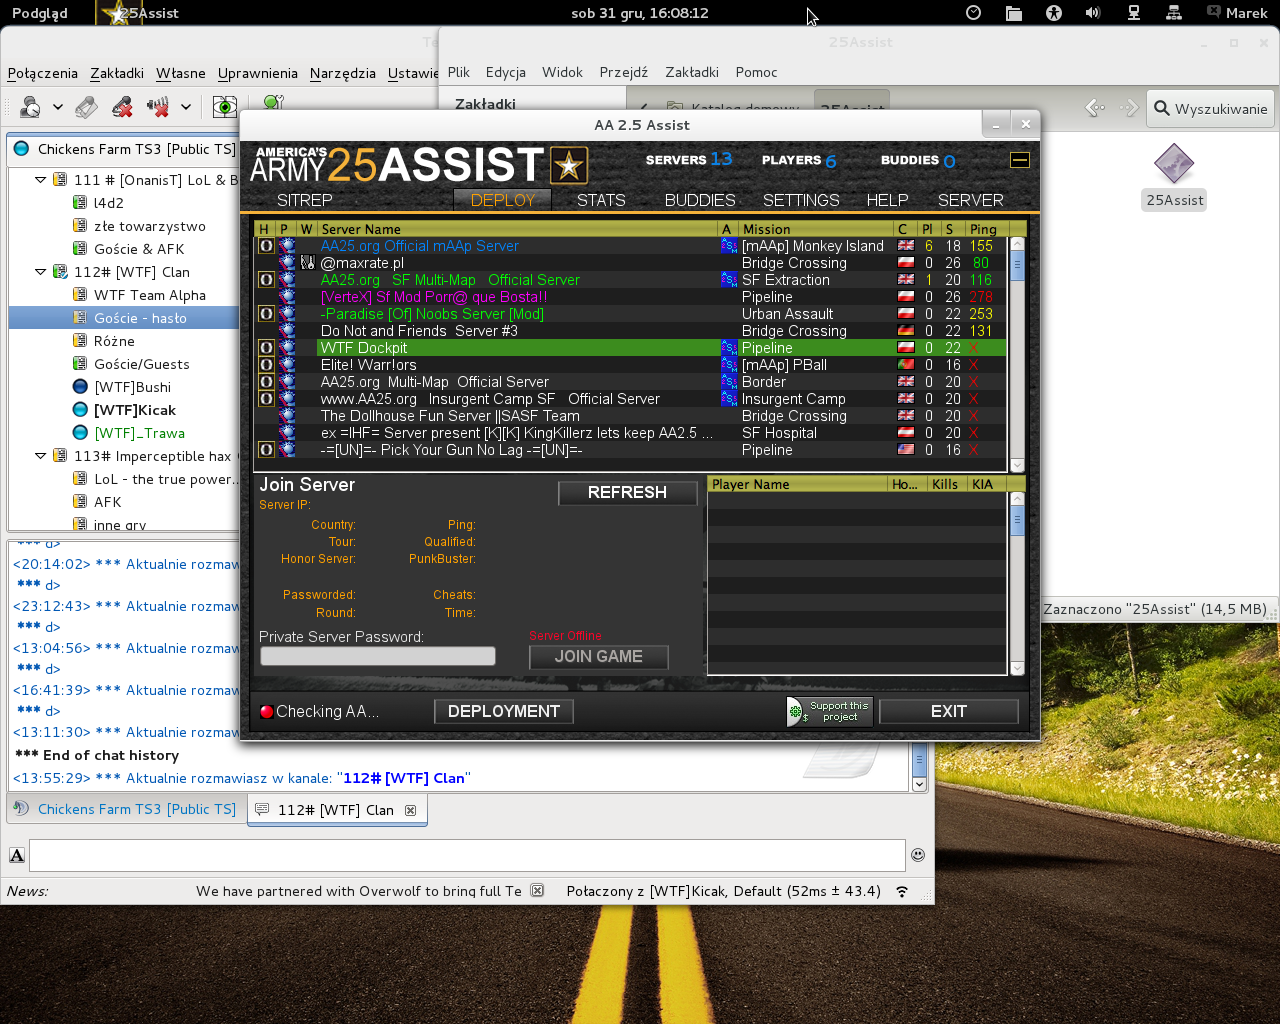1280x1024 pixels.
Task: Switch to Chickens Farm TS3 chat tab
Action: tap(127, 809)
